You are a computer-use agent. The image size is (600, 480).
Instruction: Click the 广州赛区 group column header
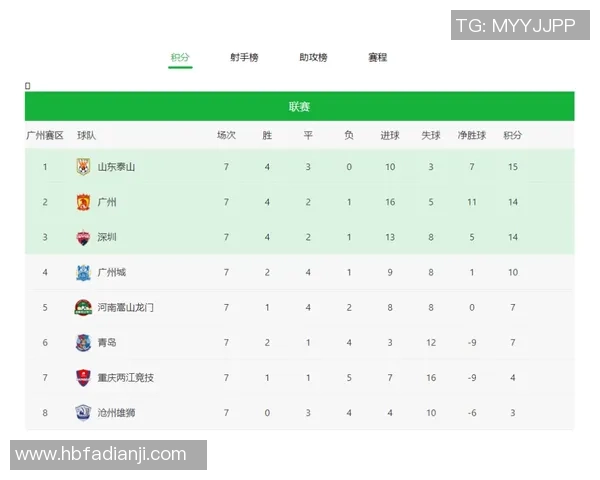45,135
